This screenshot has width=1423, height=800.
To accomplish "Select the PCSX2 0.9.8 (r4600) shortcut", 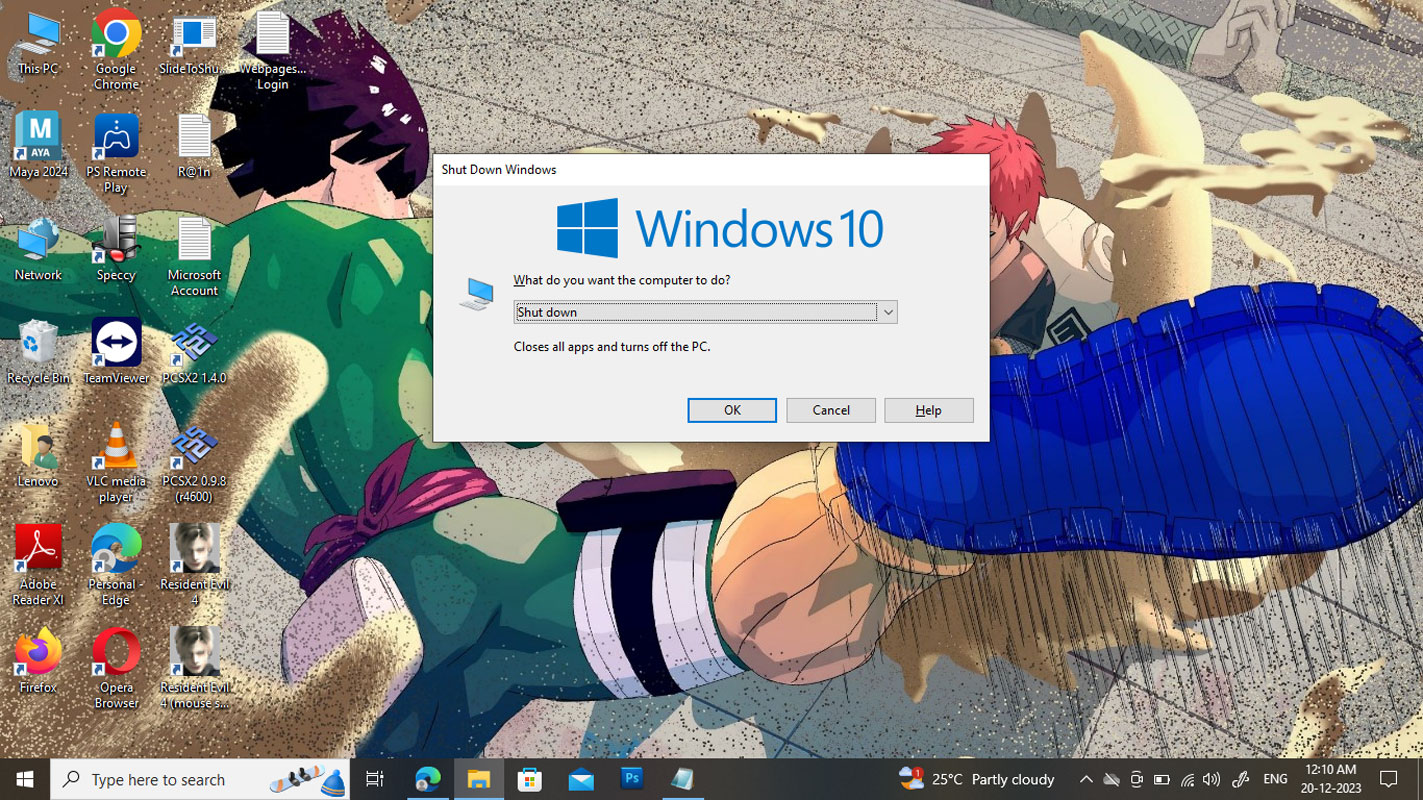I will 194,461.
